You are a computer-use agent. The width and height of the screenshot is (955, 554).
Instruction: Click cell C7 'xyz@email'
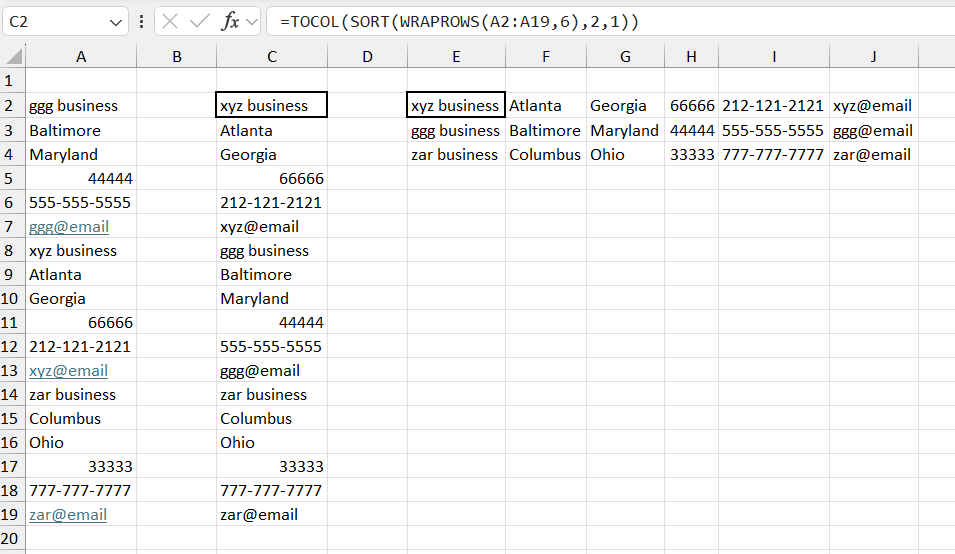(272, 226)
